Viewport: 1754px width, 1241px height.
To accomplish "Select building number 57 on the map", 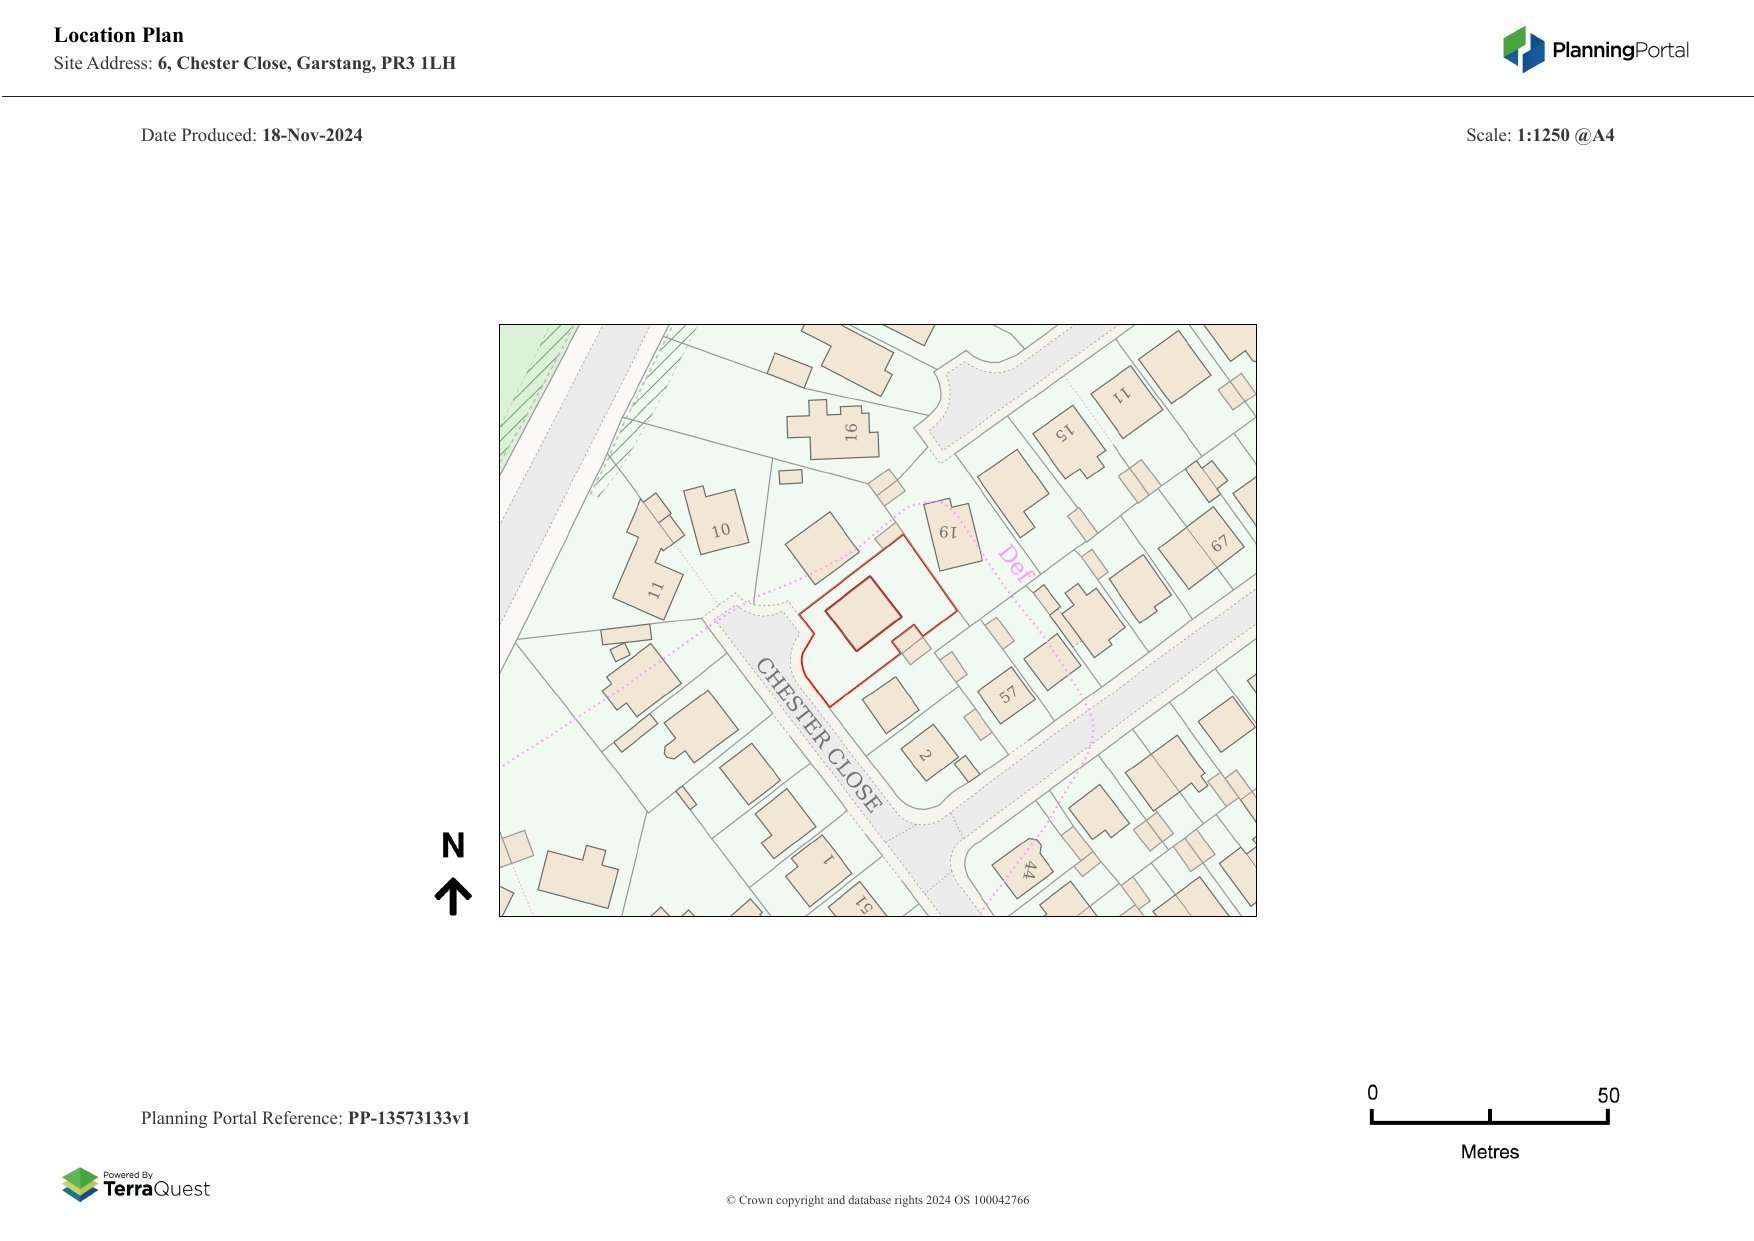I will [1007, 694].
